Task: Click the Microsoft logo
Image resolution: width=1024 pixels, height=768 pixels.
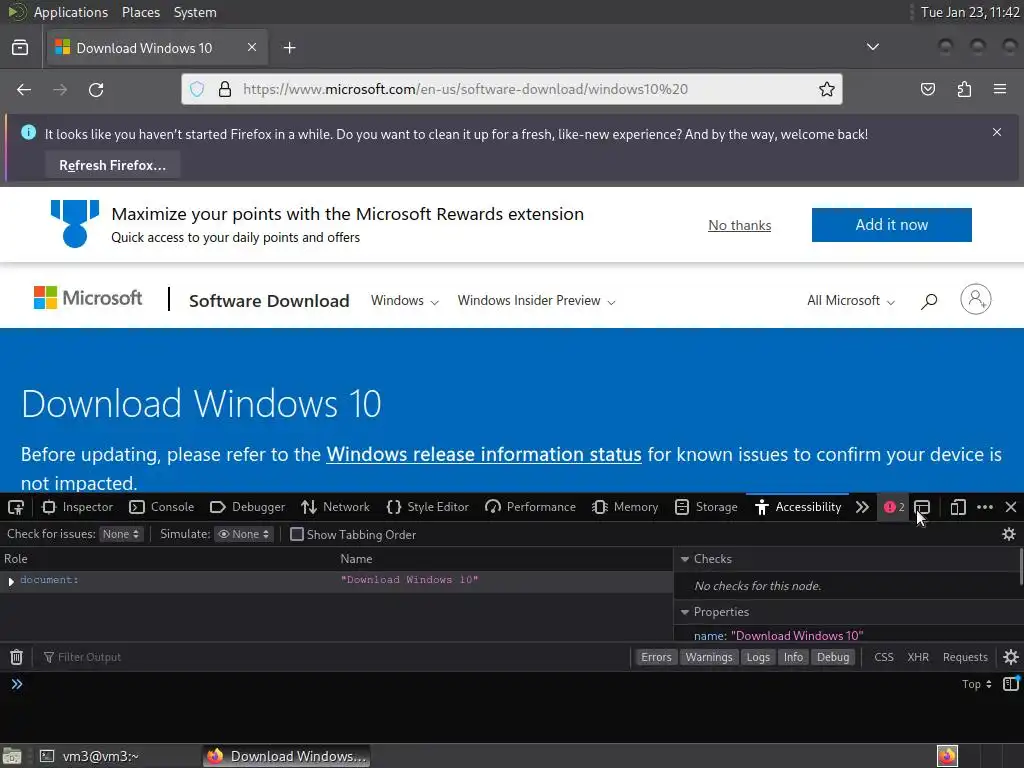Action: coord(88,298)
